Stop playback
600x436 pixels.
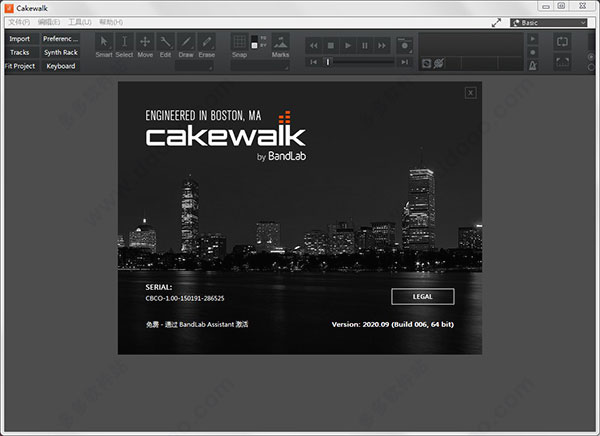[331, 46]
